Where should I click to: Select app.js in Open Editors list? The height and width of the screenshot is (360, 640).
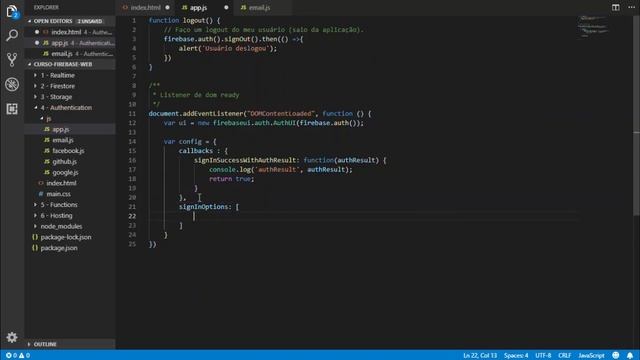70,43
